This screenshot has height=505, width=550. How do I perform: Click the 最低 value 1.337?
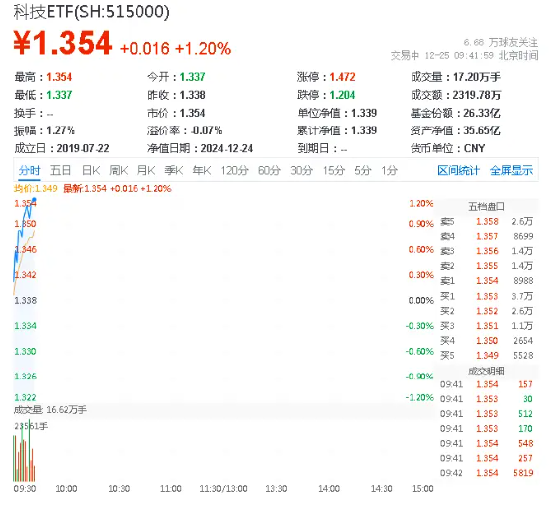coord(59,95)
